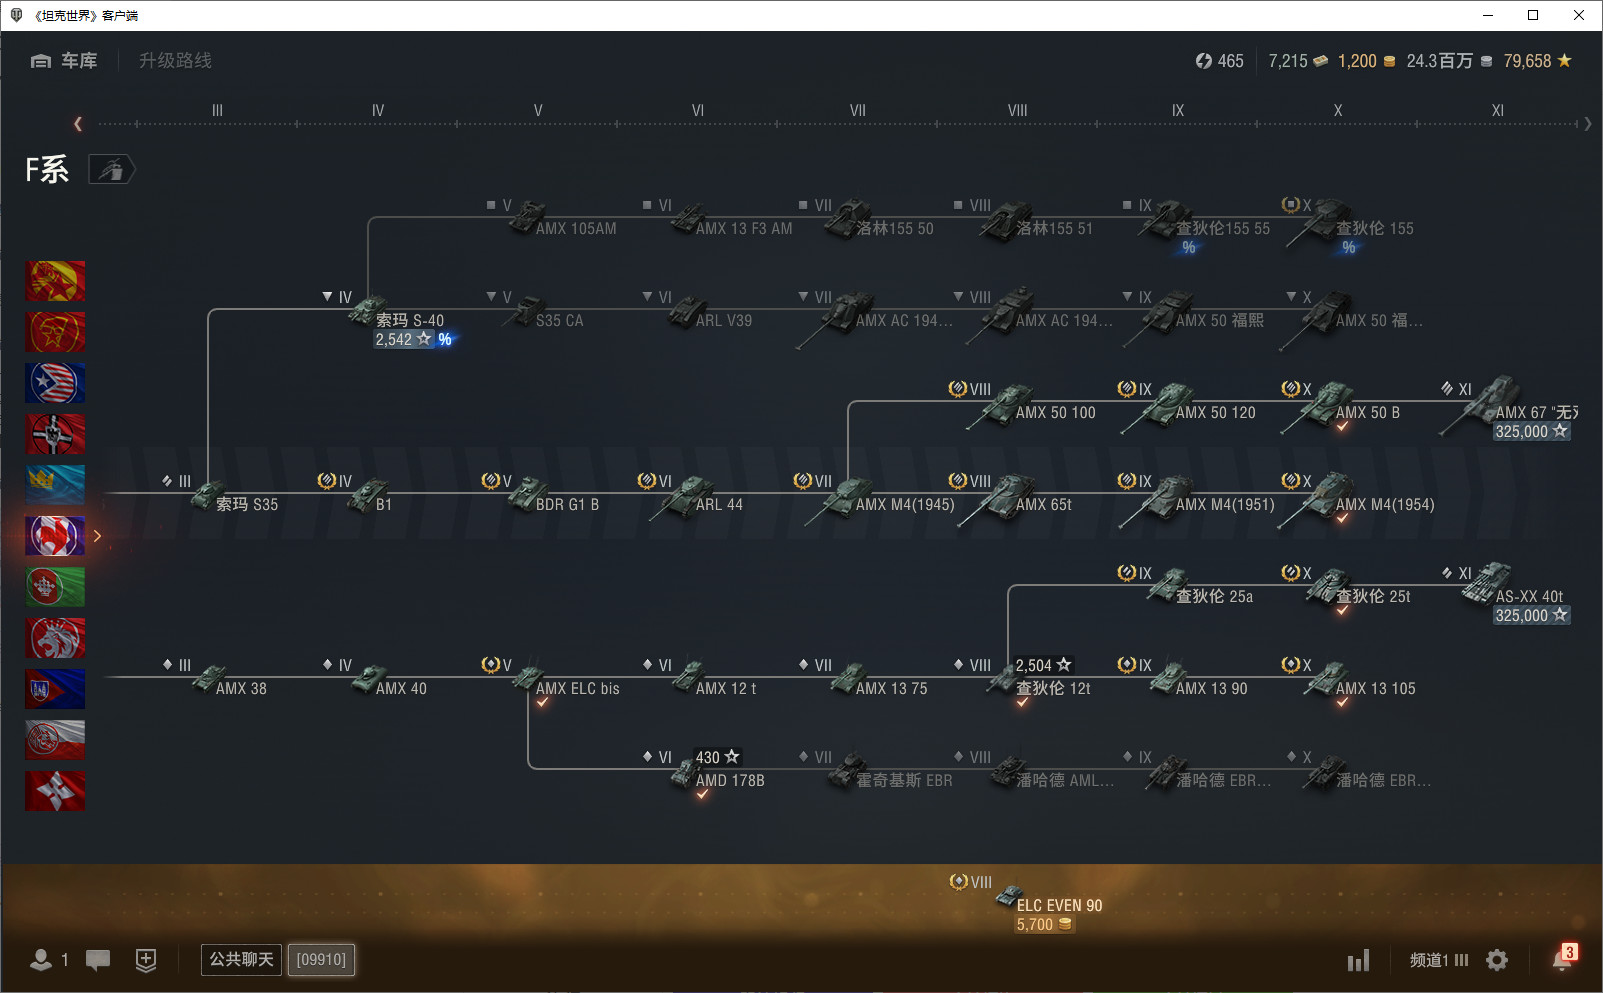
Task: Click the 24.3百万 silver credits balance
Action: point(1450,61)
